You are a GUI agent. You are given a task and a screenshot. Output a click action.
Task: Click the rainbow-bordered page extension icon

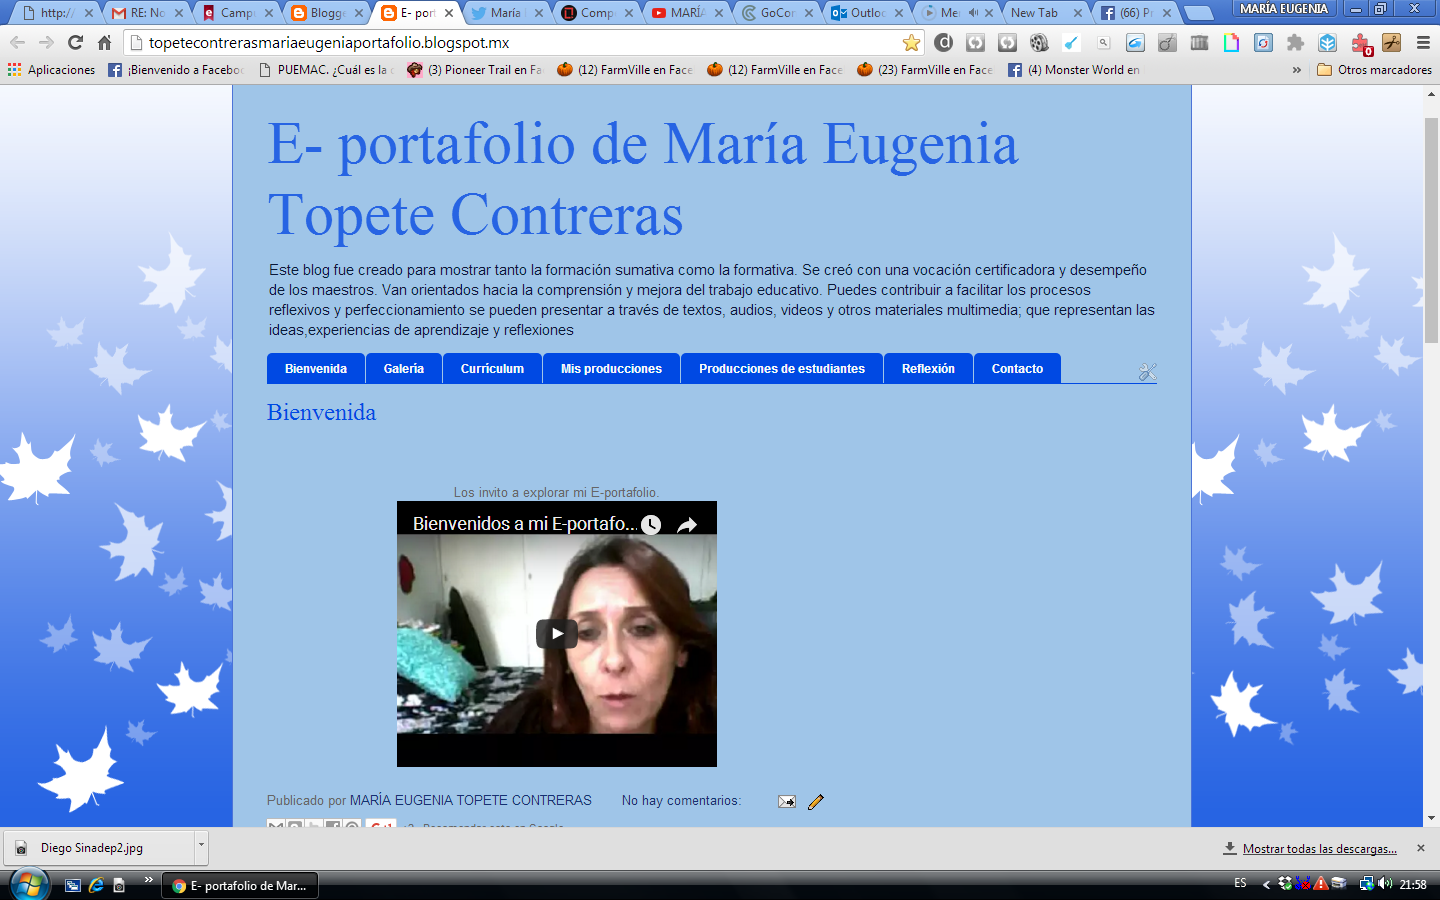point(1231,43)
